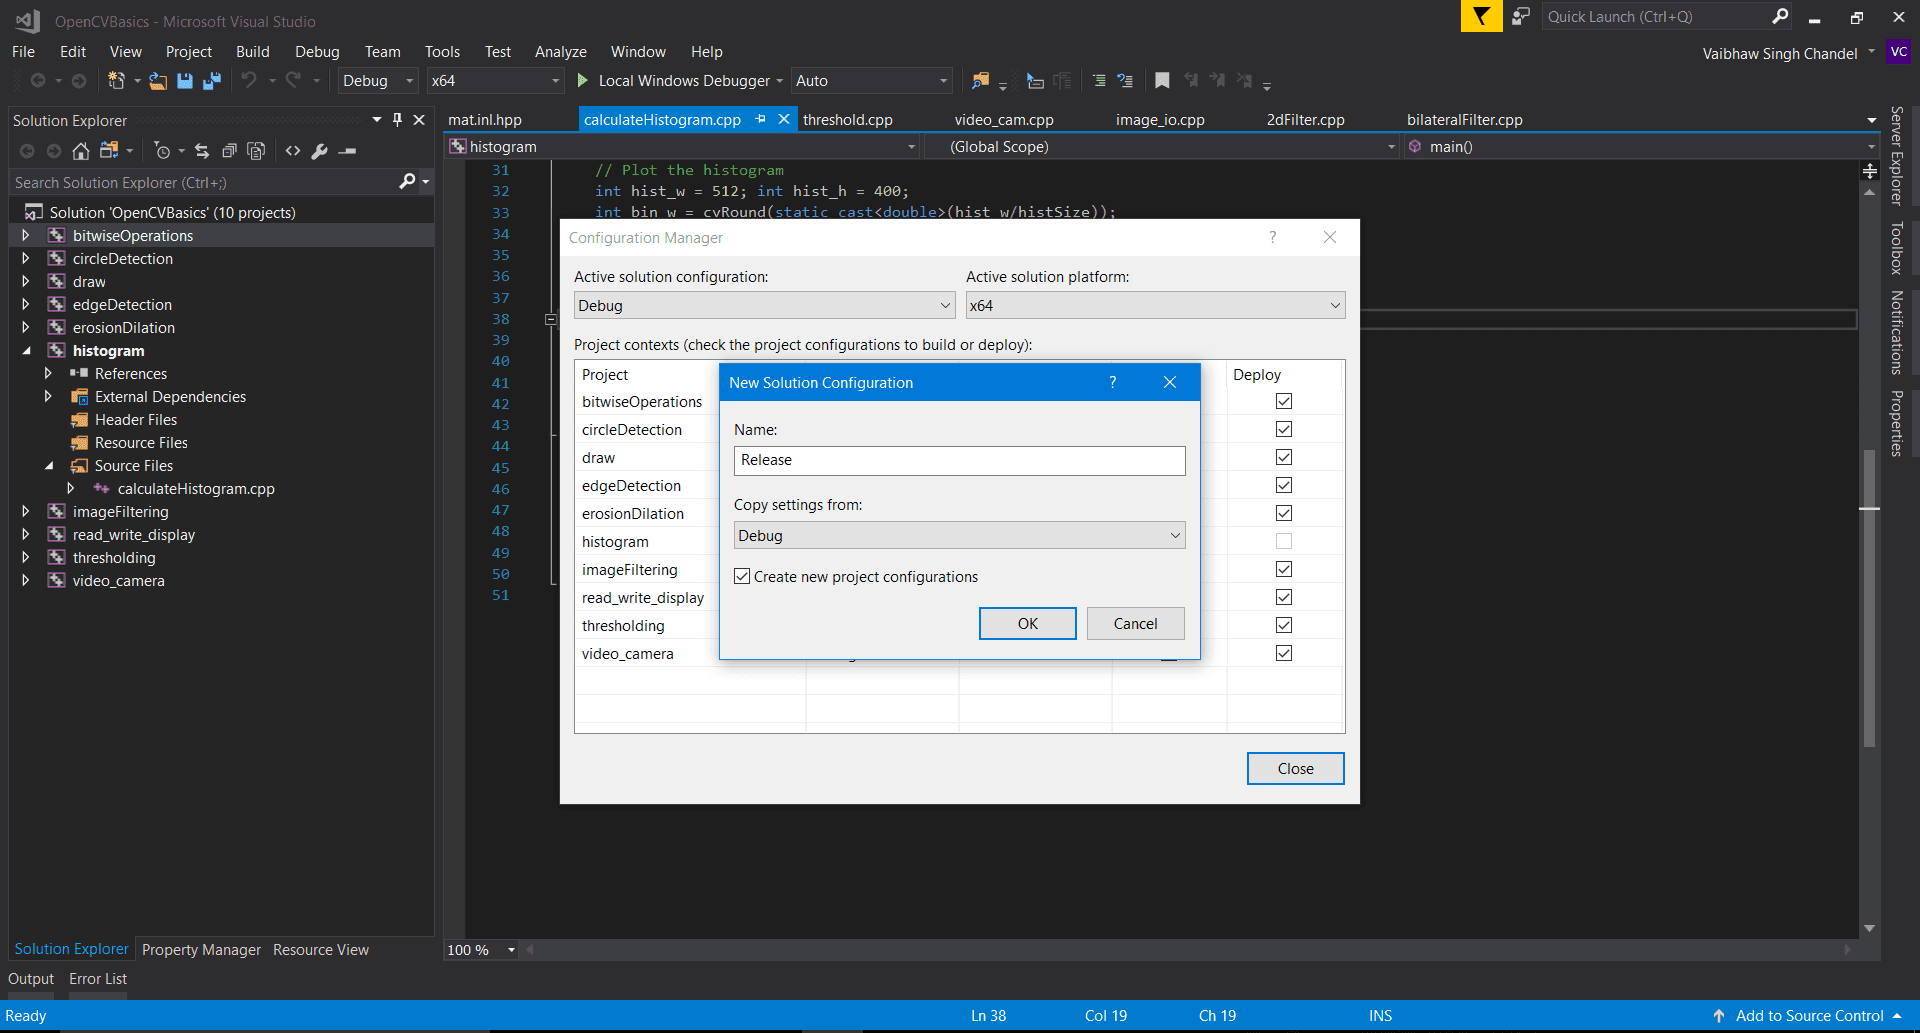Open Active solution platform x64 dropdown

tap(1155, 305)
